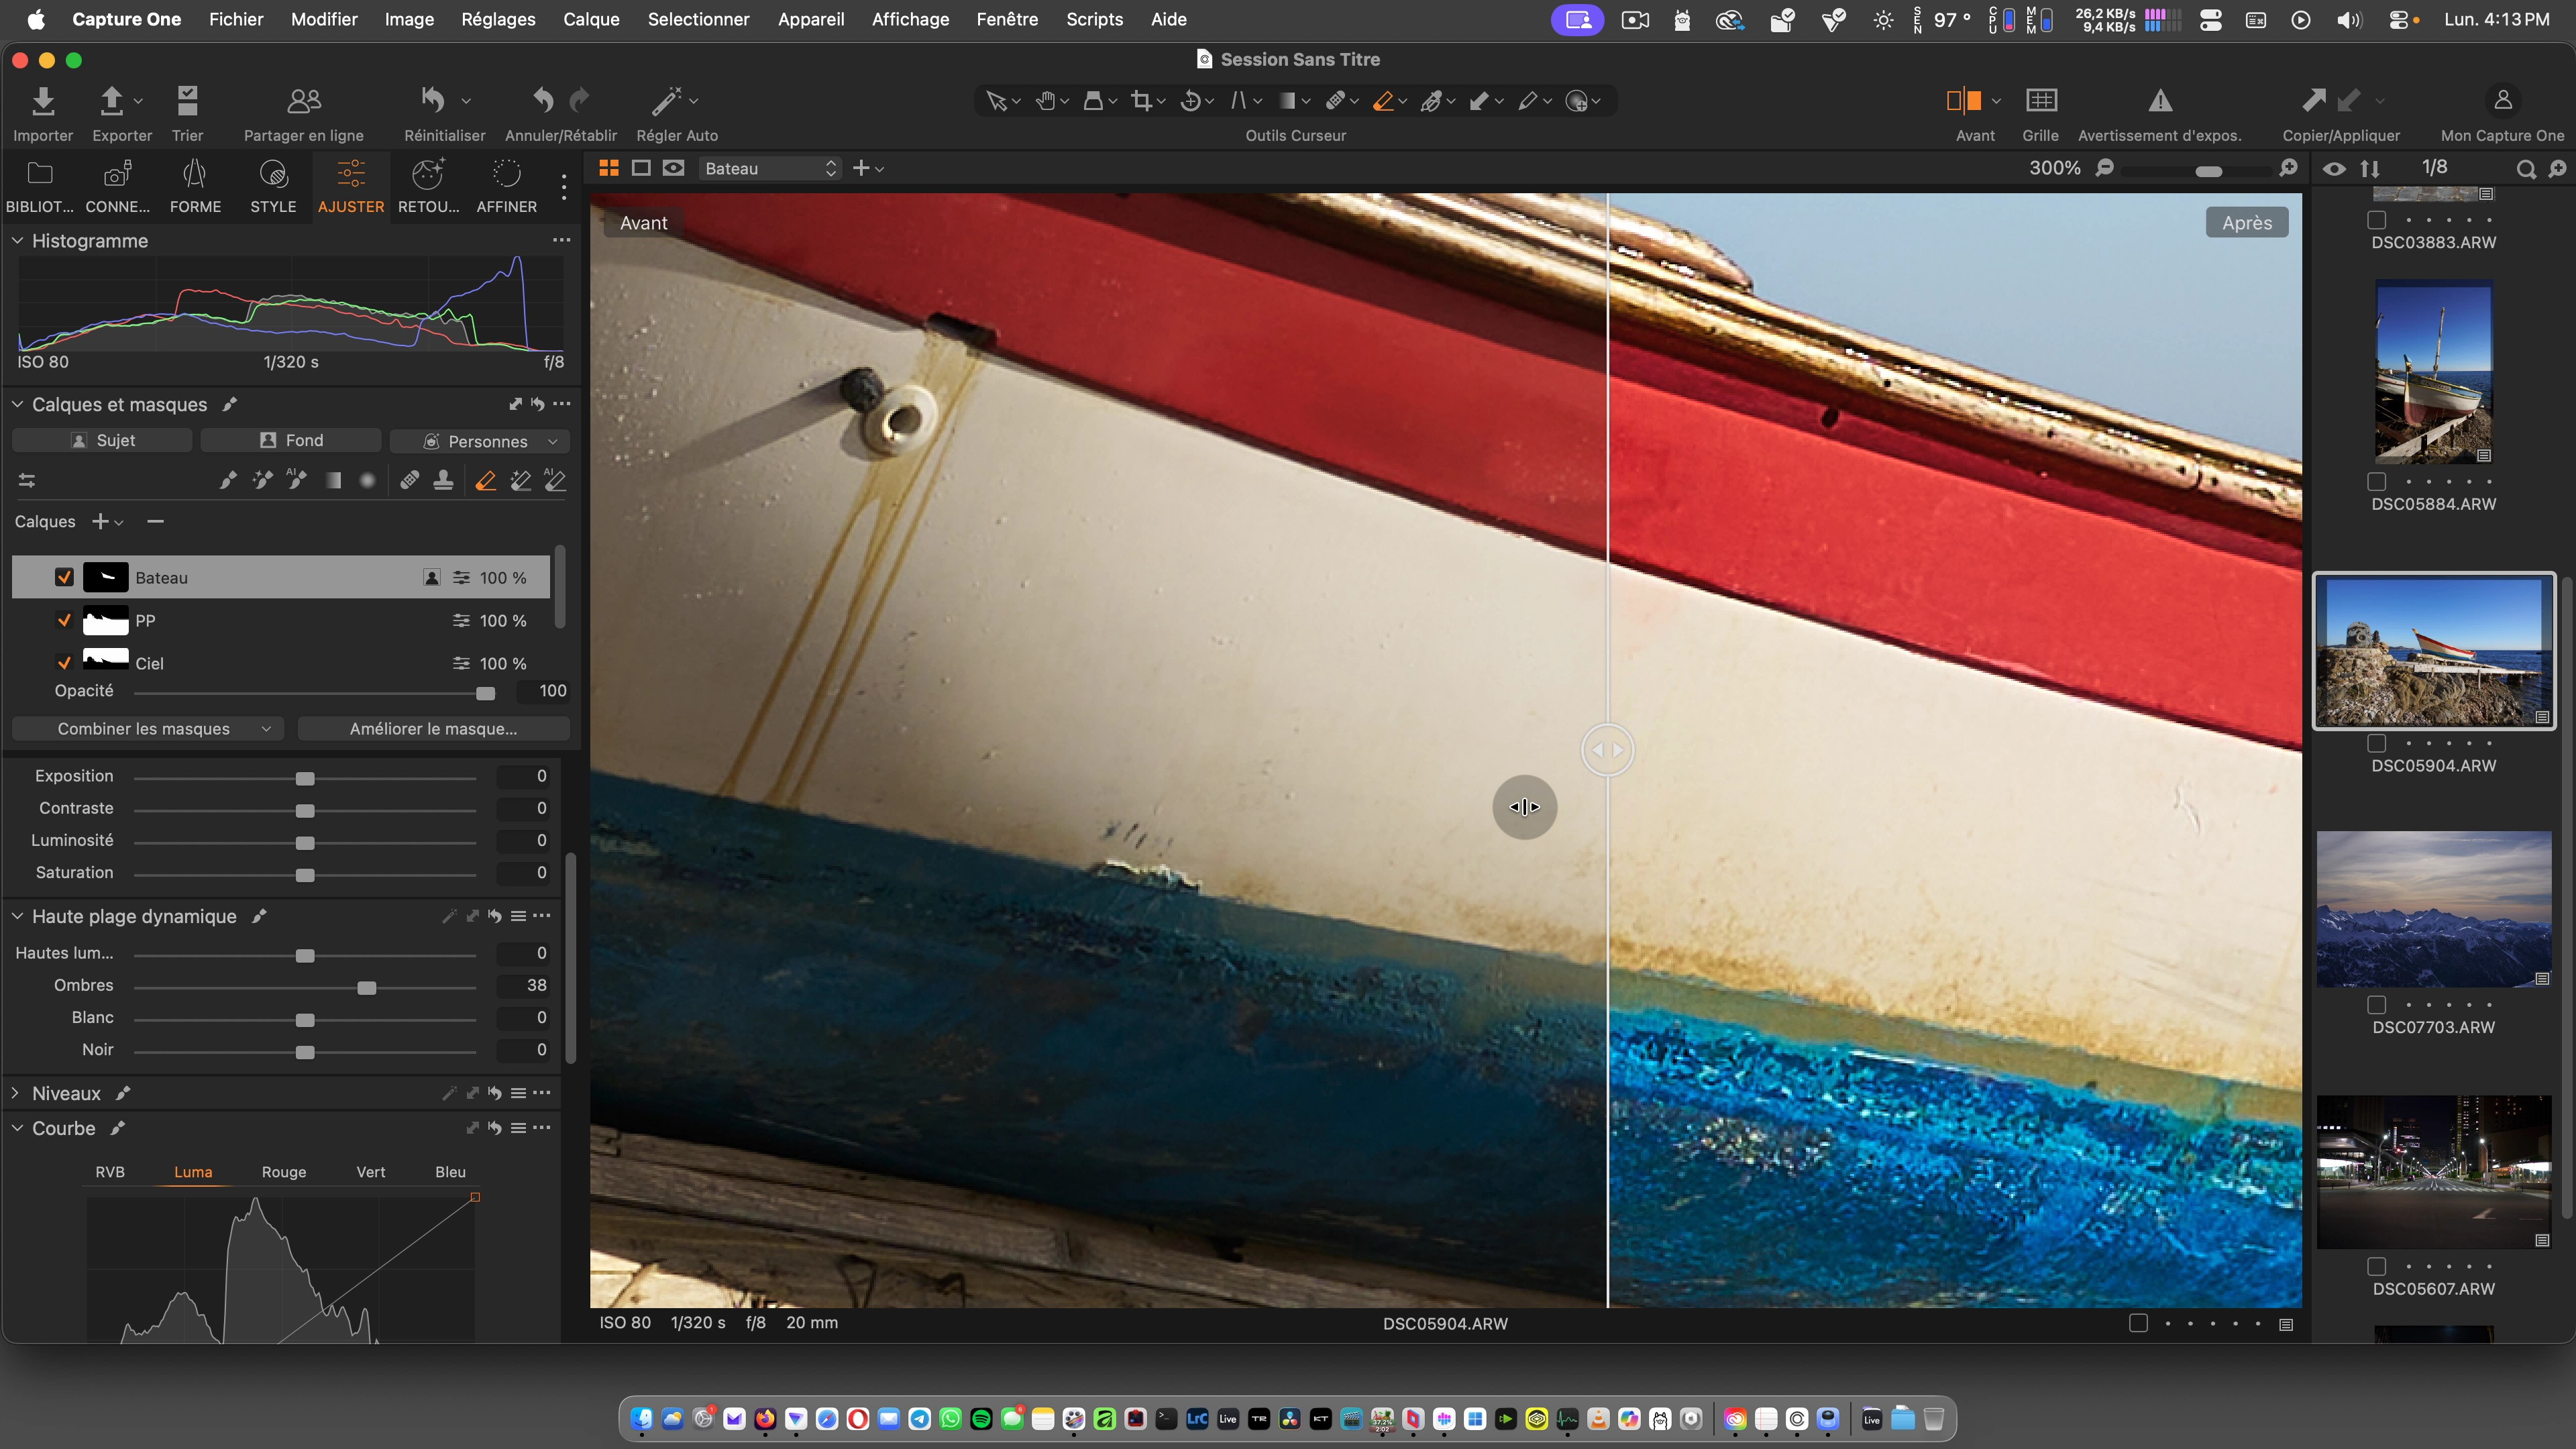The height and width of the screenshot is (1449, 2576).
Task: Switch to the Rouge curve tab
Action: (x=283, y=1172)
